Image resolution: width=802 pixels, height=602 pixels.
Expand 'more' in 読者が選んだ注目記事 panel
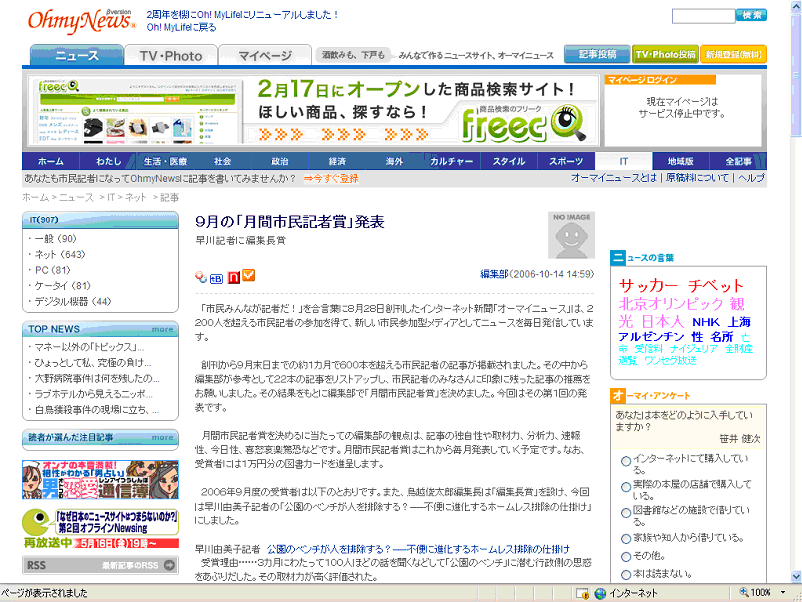point(163,436)
